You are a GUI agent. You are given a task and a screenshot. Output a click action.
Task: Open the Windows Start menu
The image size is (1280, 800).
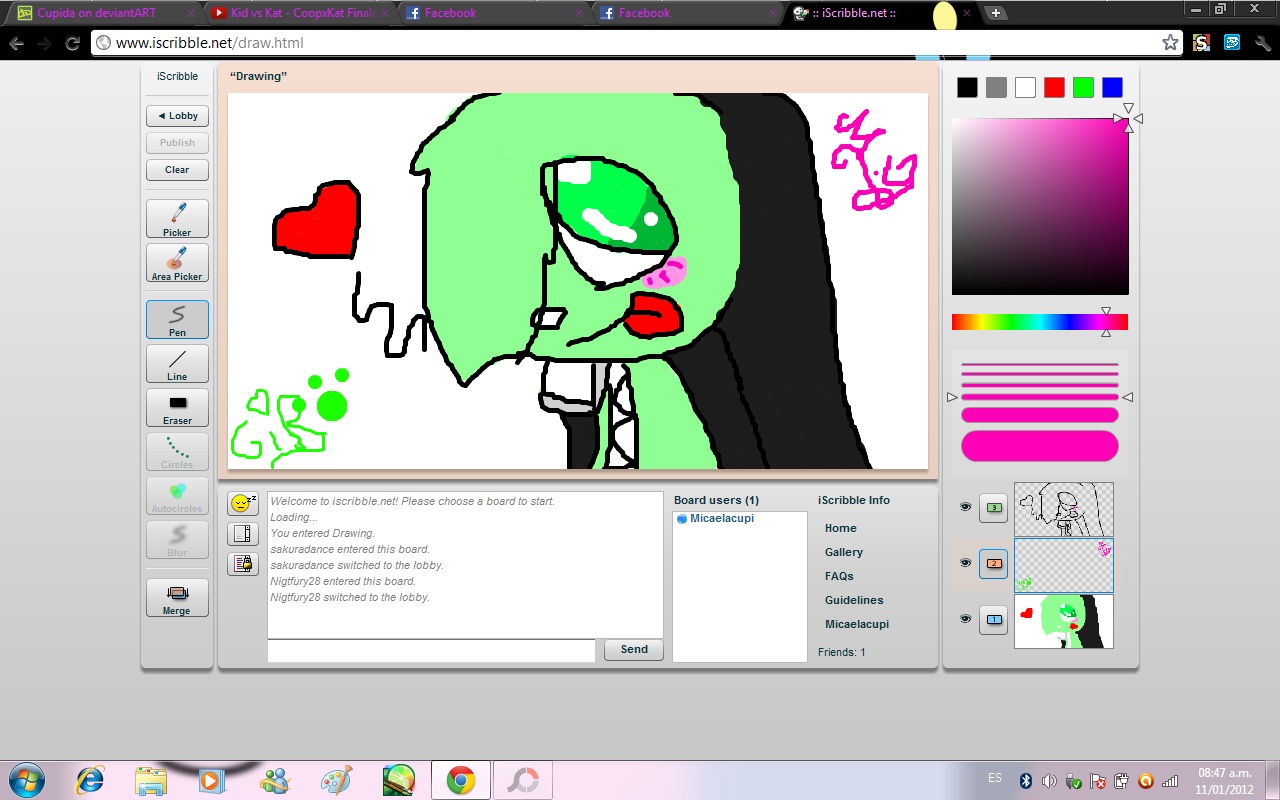tap(26, 780)
